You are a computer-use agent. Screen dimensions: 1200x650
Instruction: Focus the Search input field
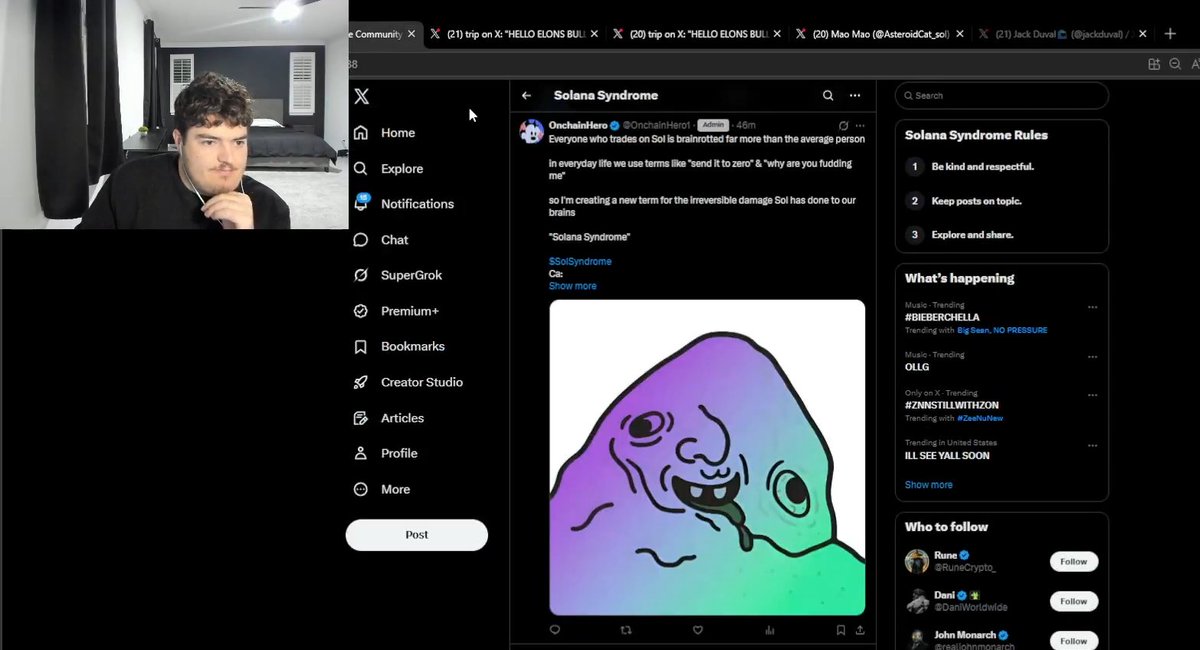tap(1002, 96)
